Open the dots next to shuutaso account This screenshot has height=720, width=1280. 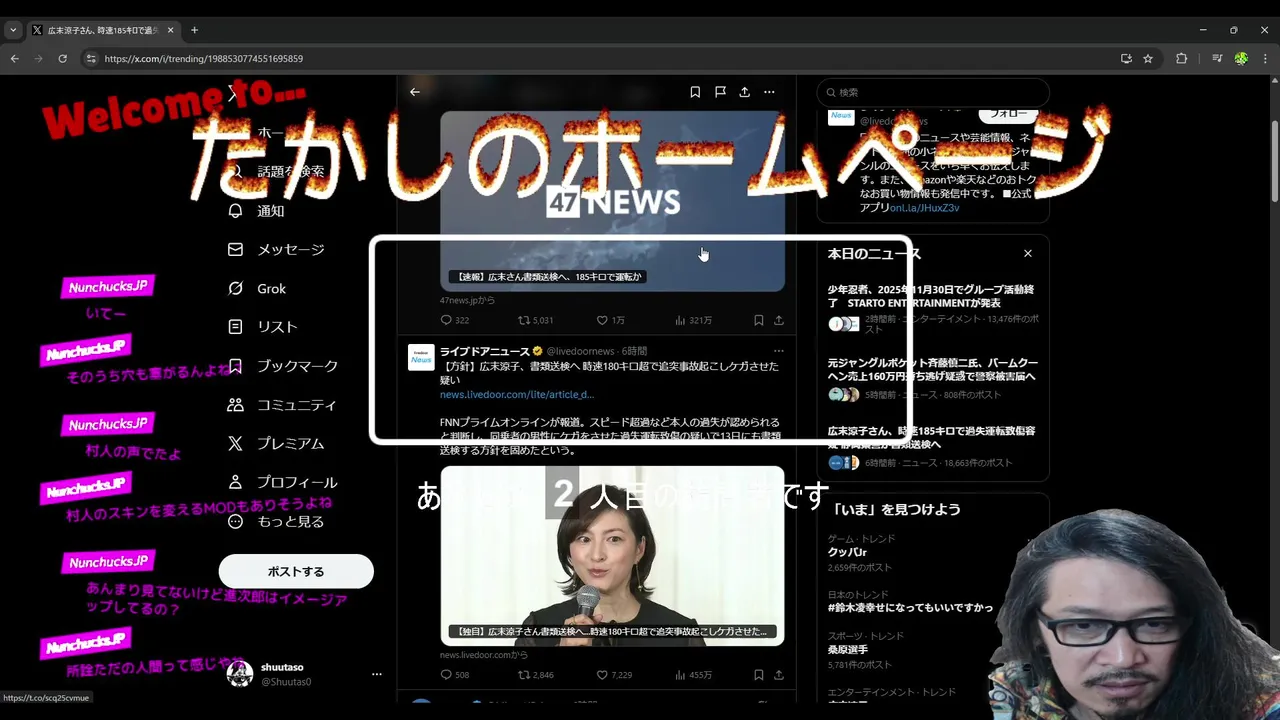tap(377, 674)
